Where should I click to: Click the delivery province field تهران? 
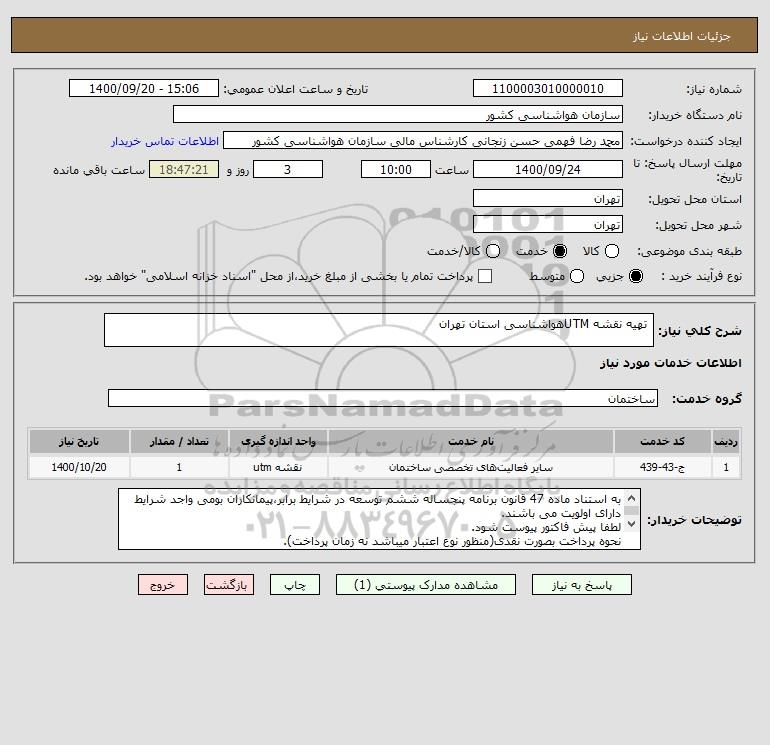548,198
